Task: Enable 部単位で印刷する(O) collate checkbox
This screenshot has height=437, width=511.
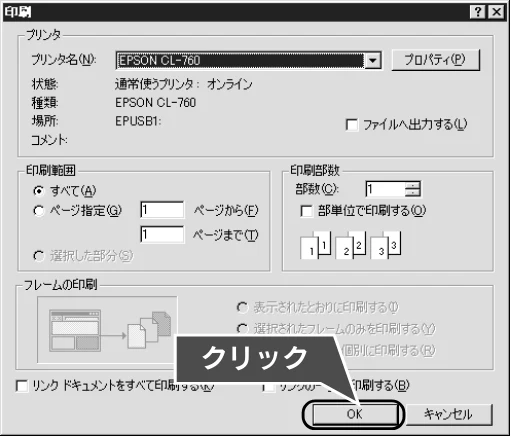Action: [x=306, y=211]
